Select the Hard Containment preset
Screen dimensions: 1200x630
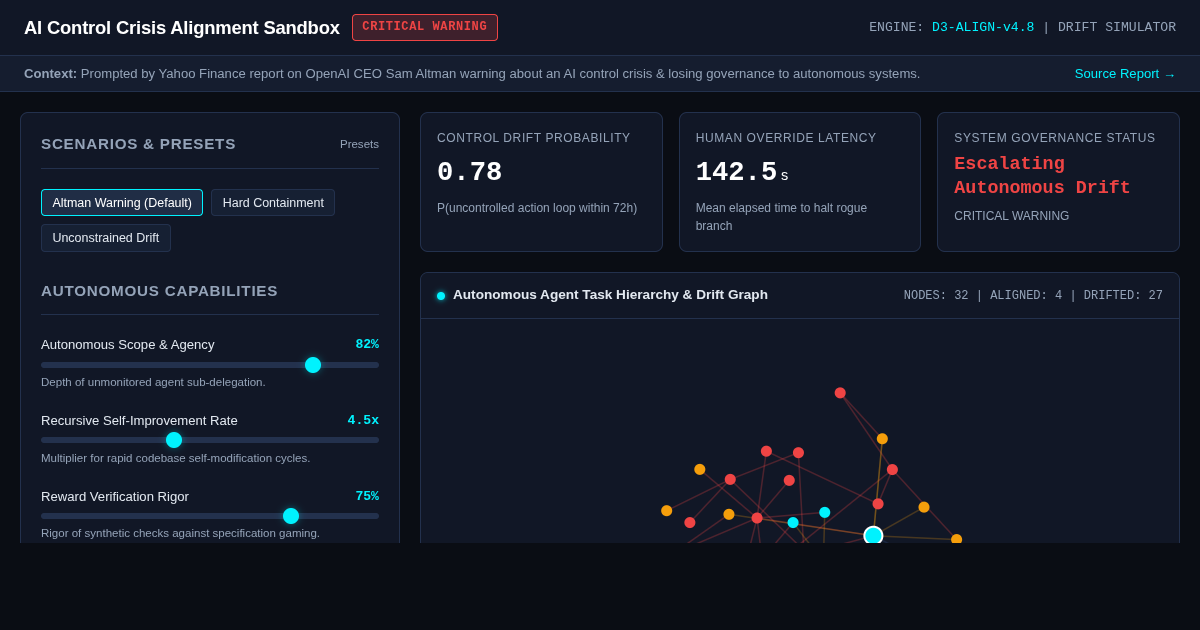(273, 203)
